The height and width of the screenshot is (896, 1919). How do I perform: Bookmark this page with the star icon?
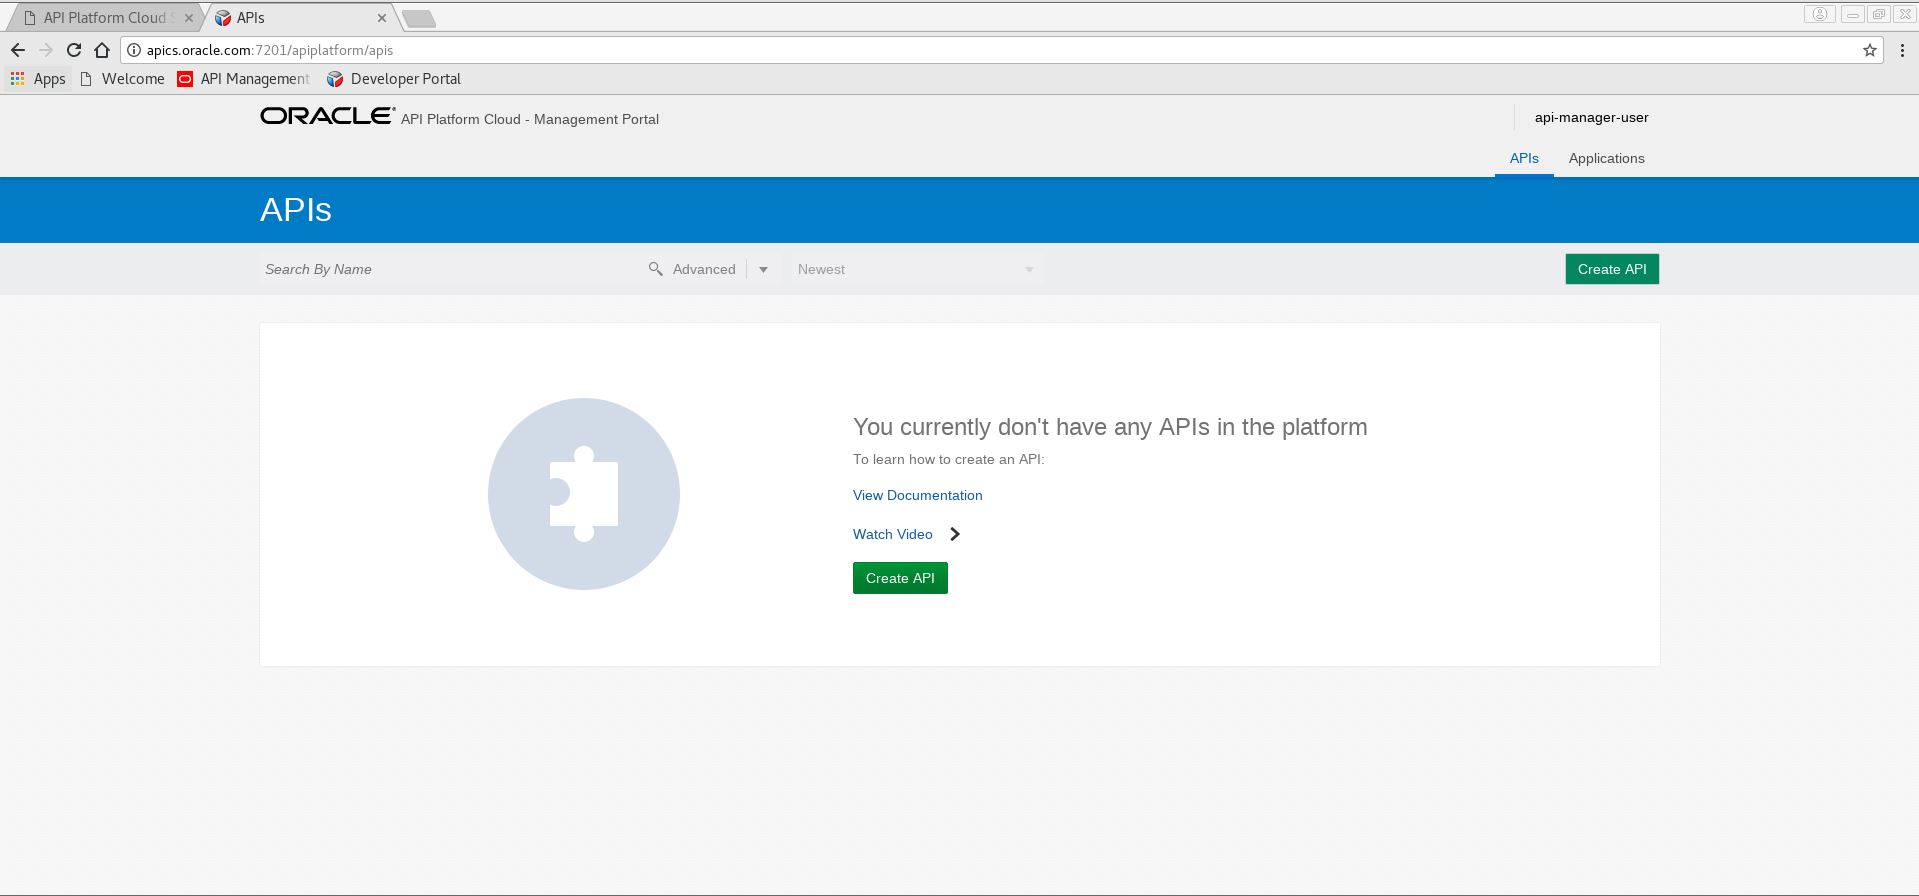tap(1869, 50)
